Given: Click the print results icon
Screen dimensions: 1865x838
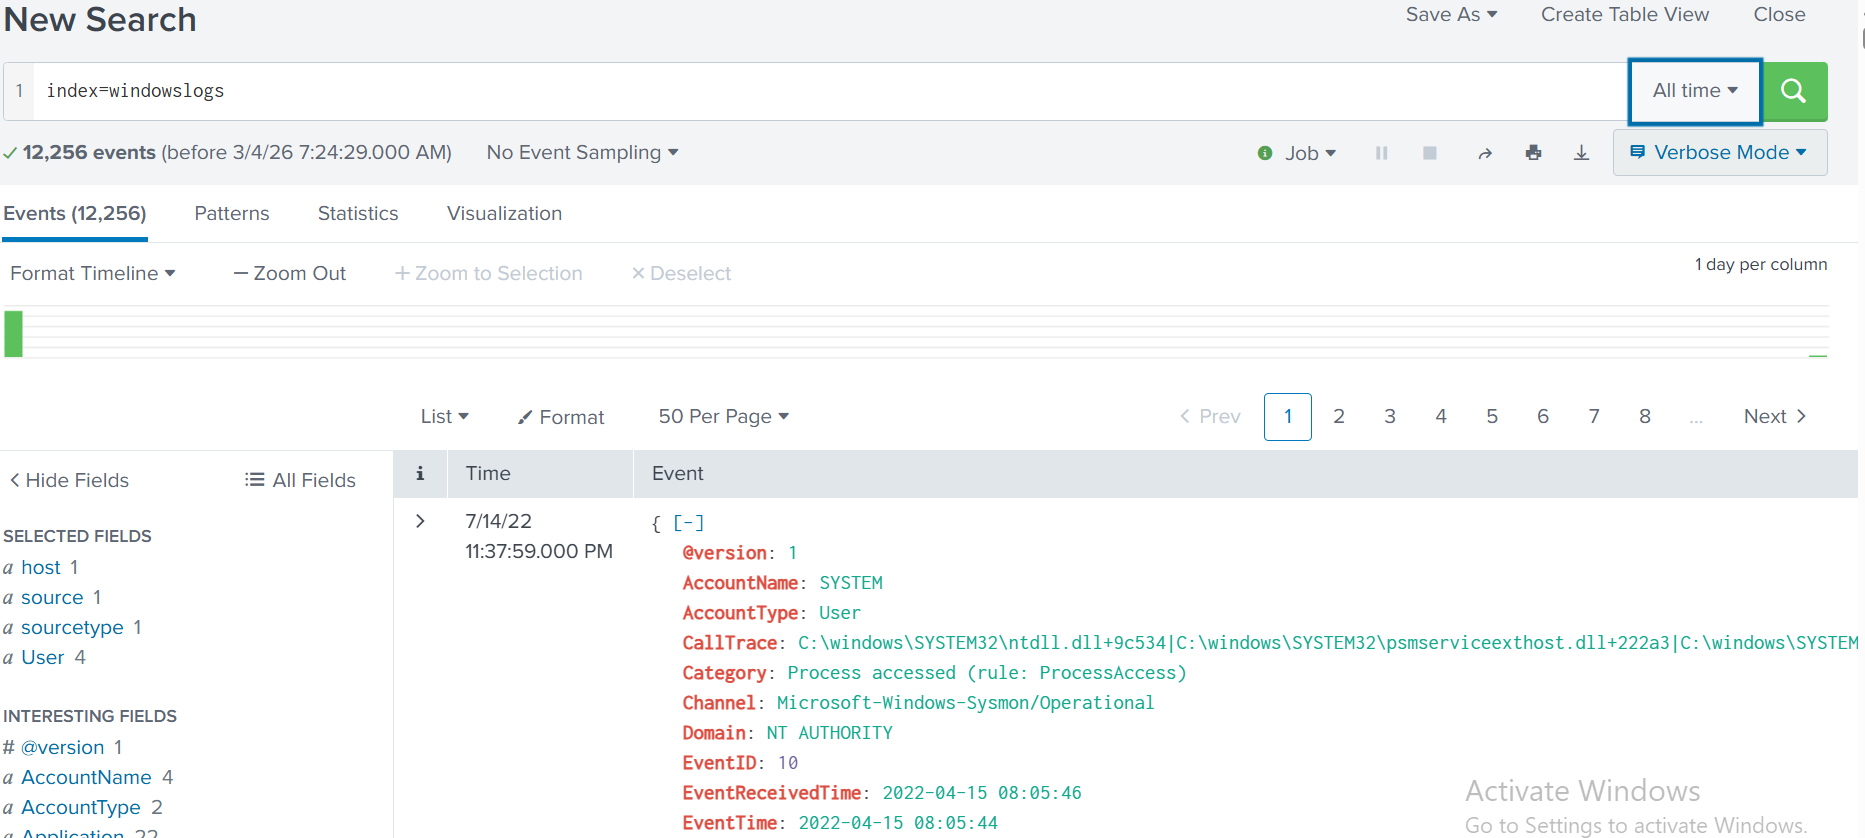Looking at the screenshot, I should (x=1533, y=153).
